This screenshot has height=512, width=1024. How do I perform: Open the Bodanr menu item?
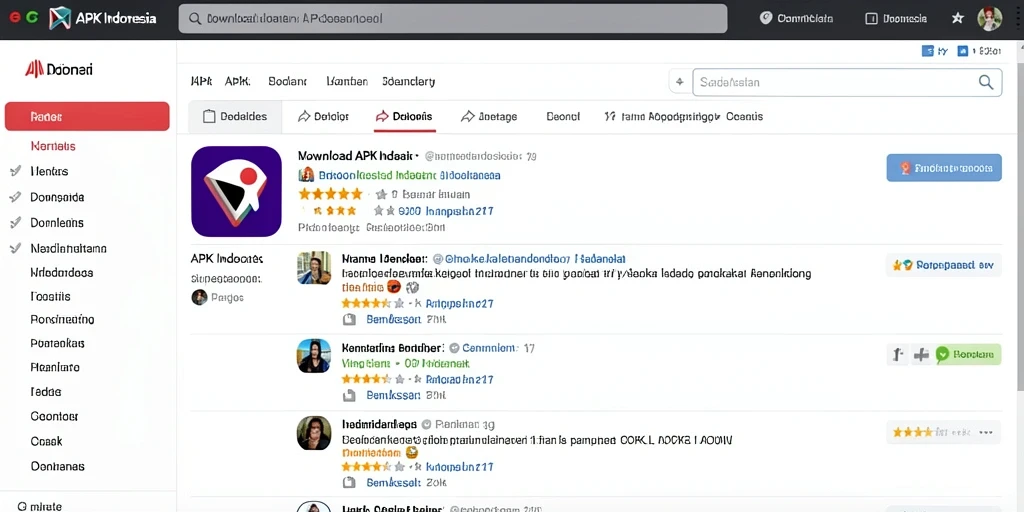coord(287,82)
